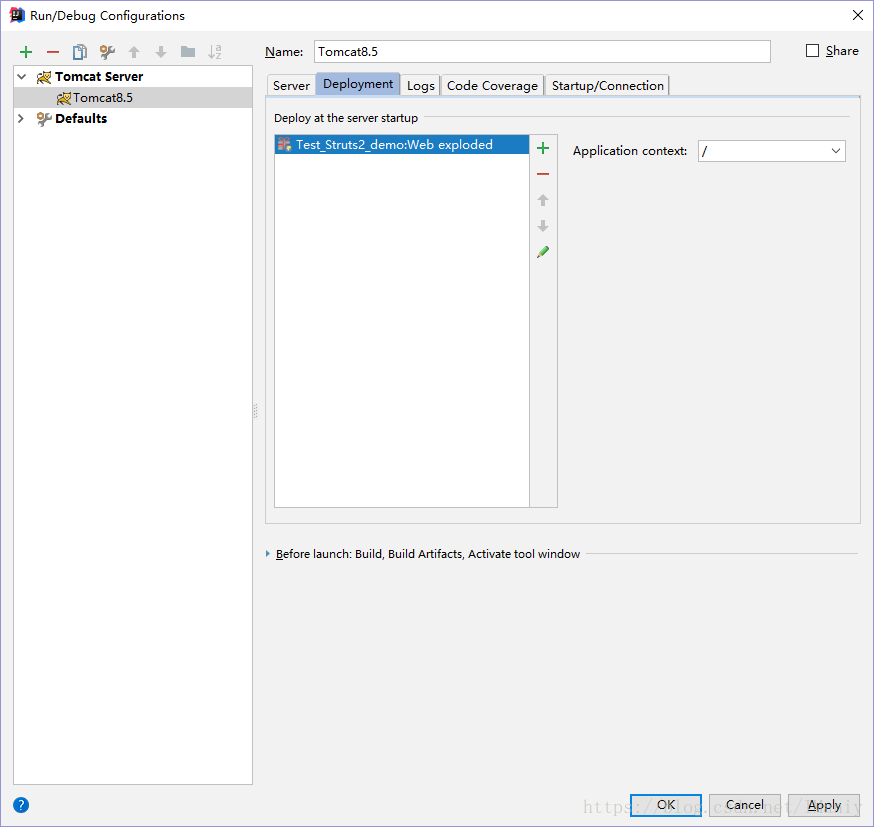
Task: Select Test_Struts2_demo:Web exploded artifact
Action: click(401, 144)
